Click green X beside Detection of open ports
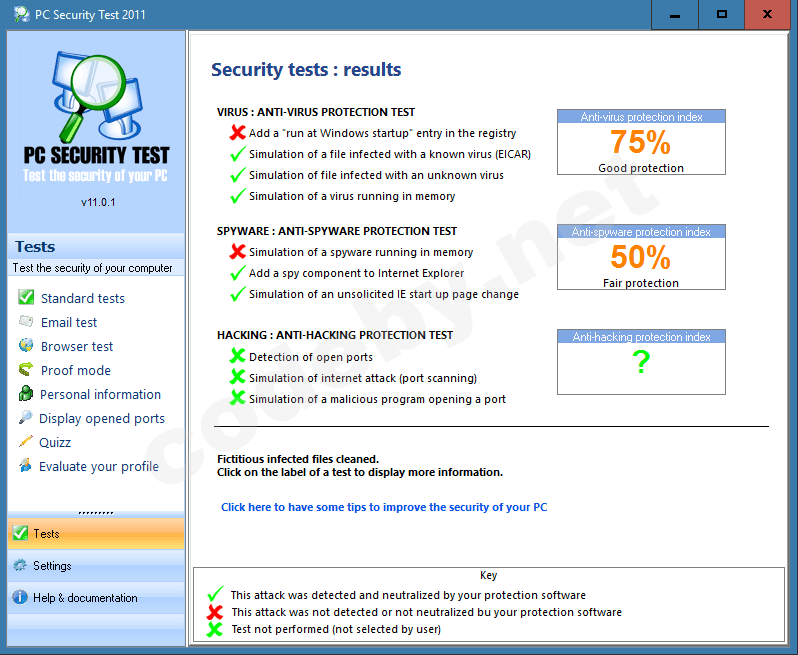Image resolution: width=798 pixels, height=655 pixels. point(237,356)
